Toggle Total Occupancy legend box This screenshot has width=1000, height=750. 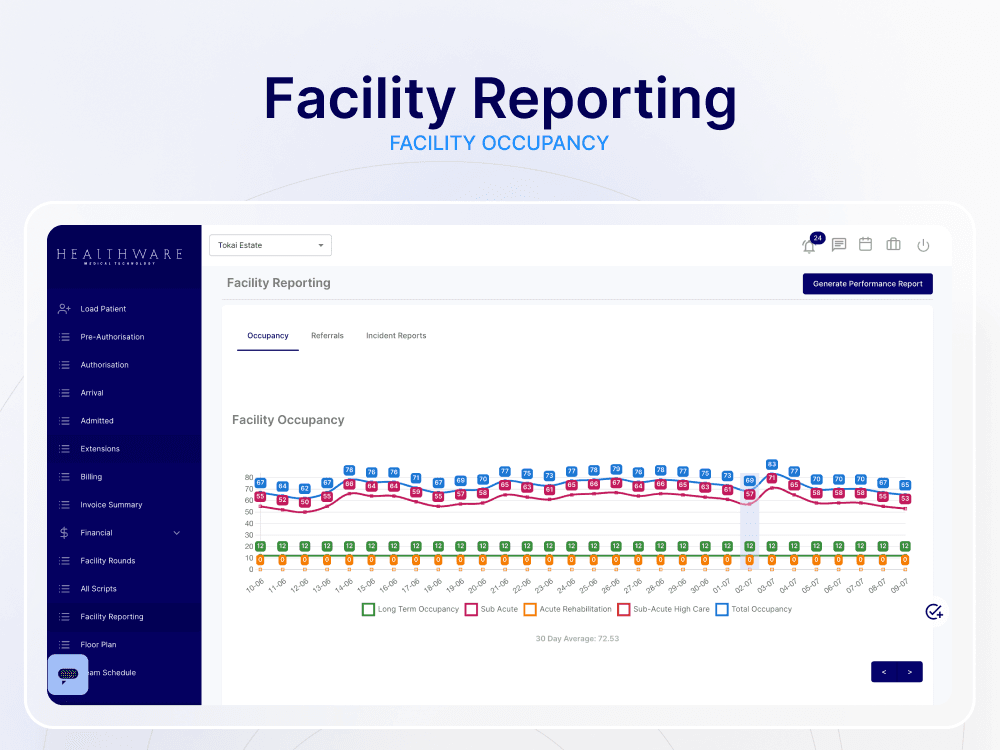(x=722, y=610)
